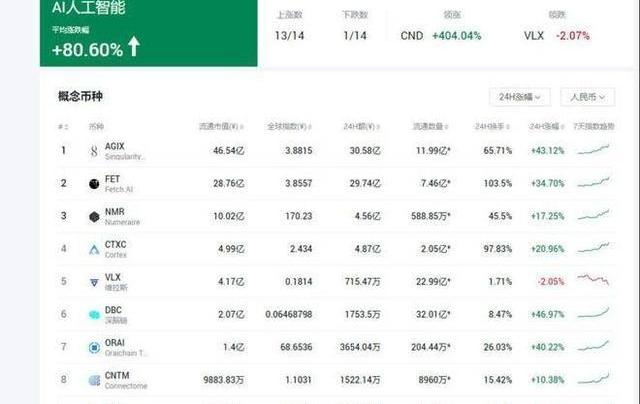This screenshot has height=404, width=640.
Task: Sort by 全球指数 column header
Action: [x=283, y=127]
